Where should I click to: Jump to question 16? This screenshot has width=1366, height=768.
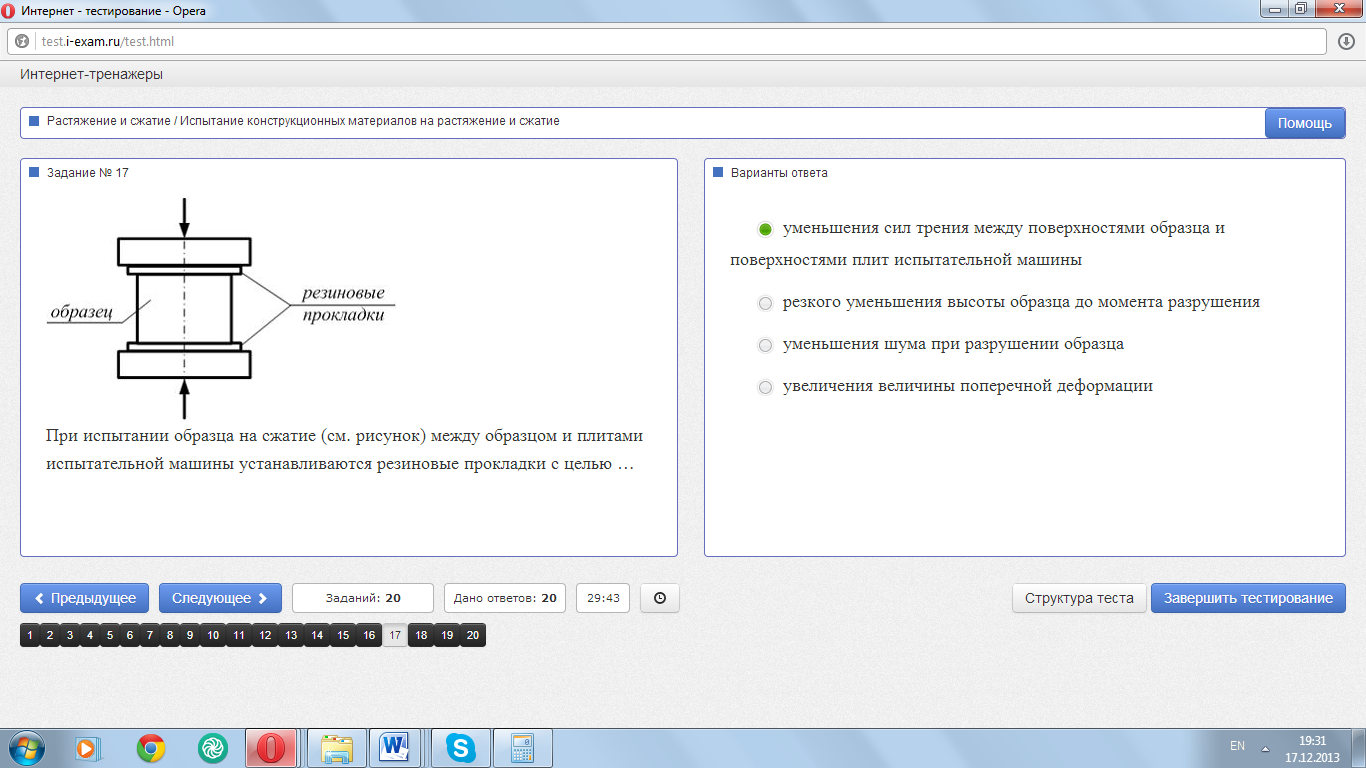(x=369, y=635)
